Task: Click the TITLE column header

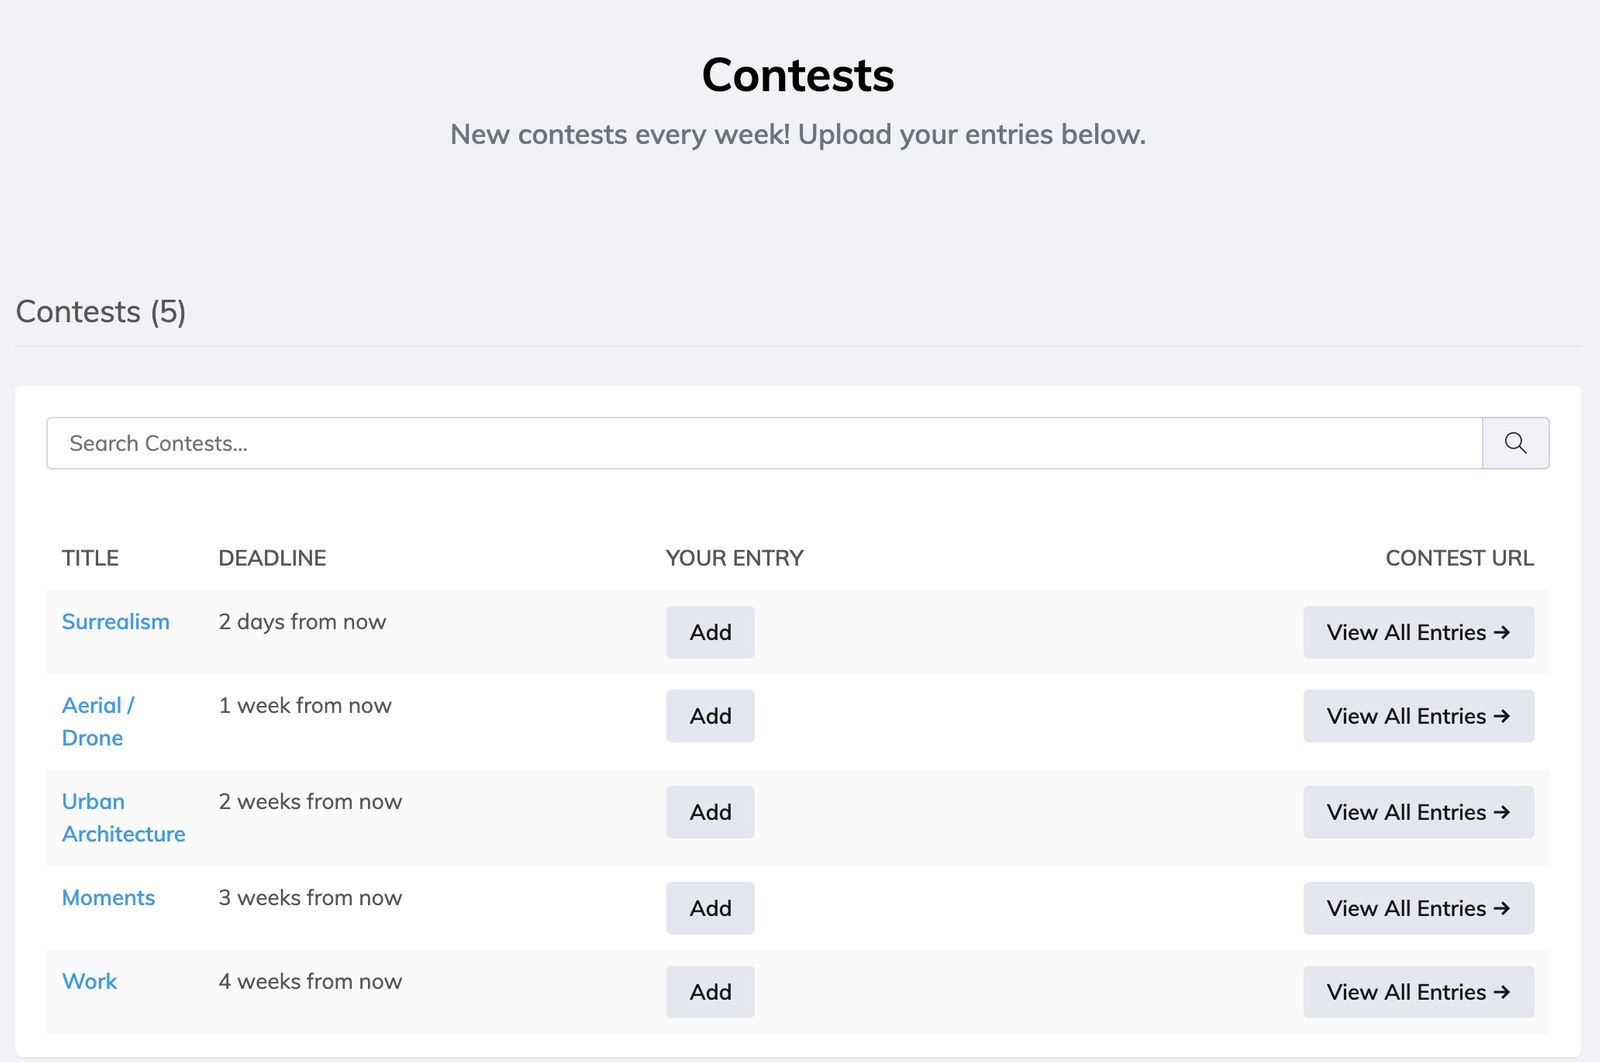Action: pos(90,558)
